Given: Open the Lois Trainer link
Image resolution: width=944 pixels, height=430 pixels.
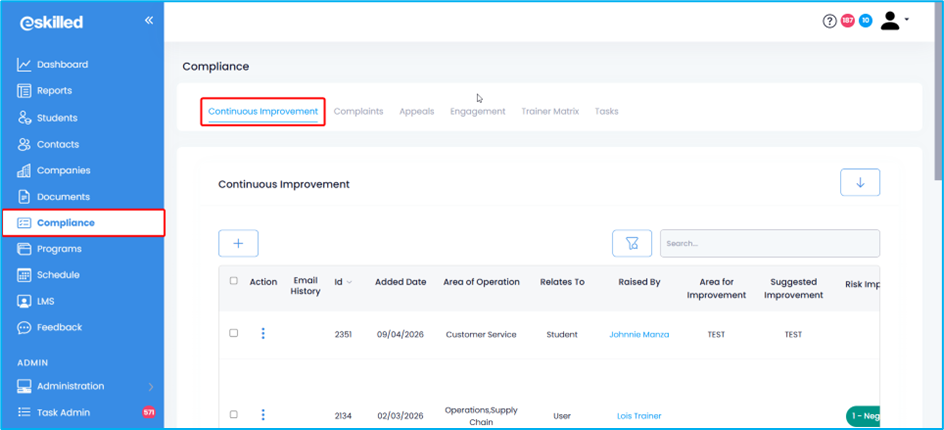Looking at the screenshot, I should pyautogui.click(x=639, y=416).
